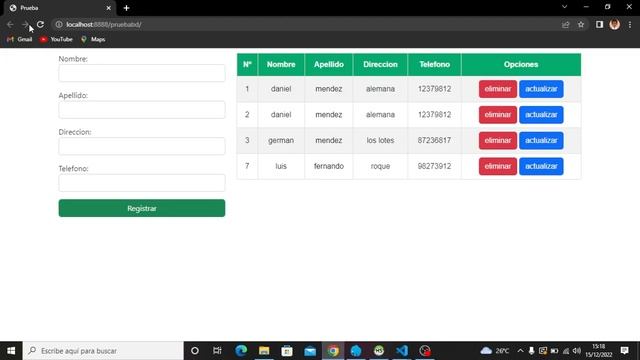Open Task View on taskbar
The height and width of the screenshot is (360, 640).
[217, 351]
